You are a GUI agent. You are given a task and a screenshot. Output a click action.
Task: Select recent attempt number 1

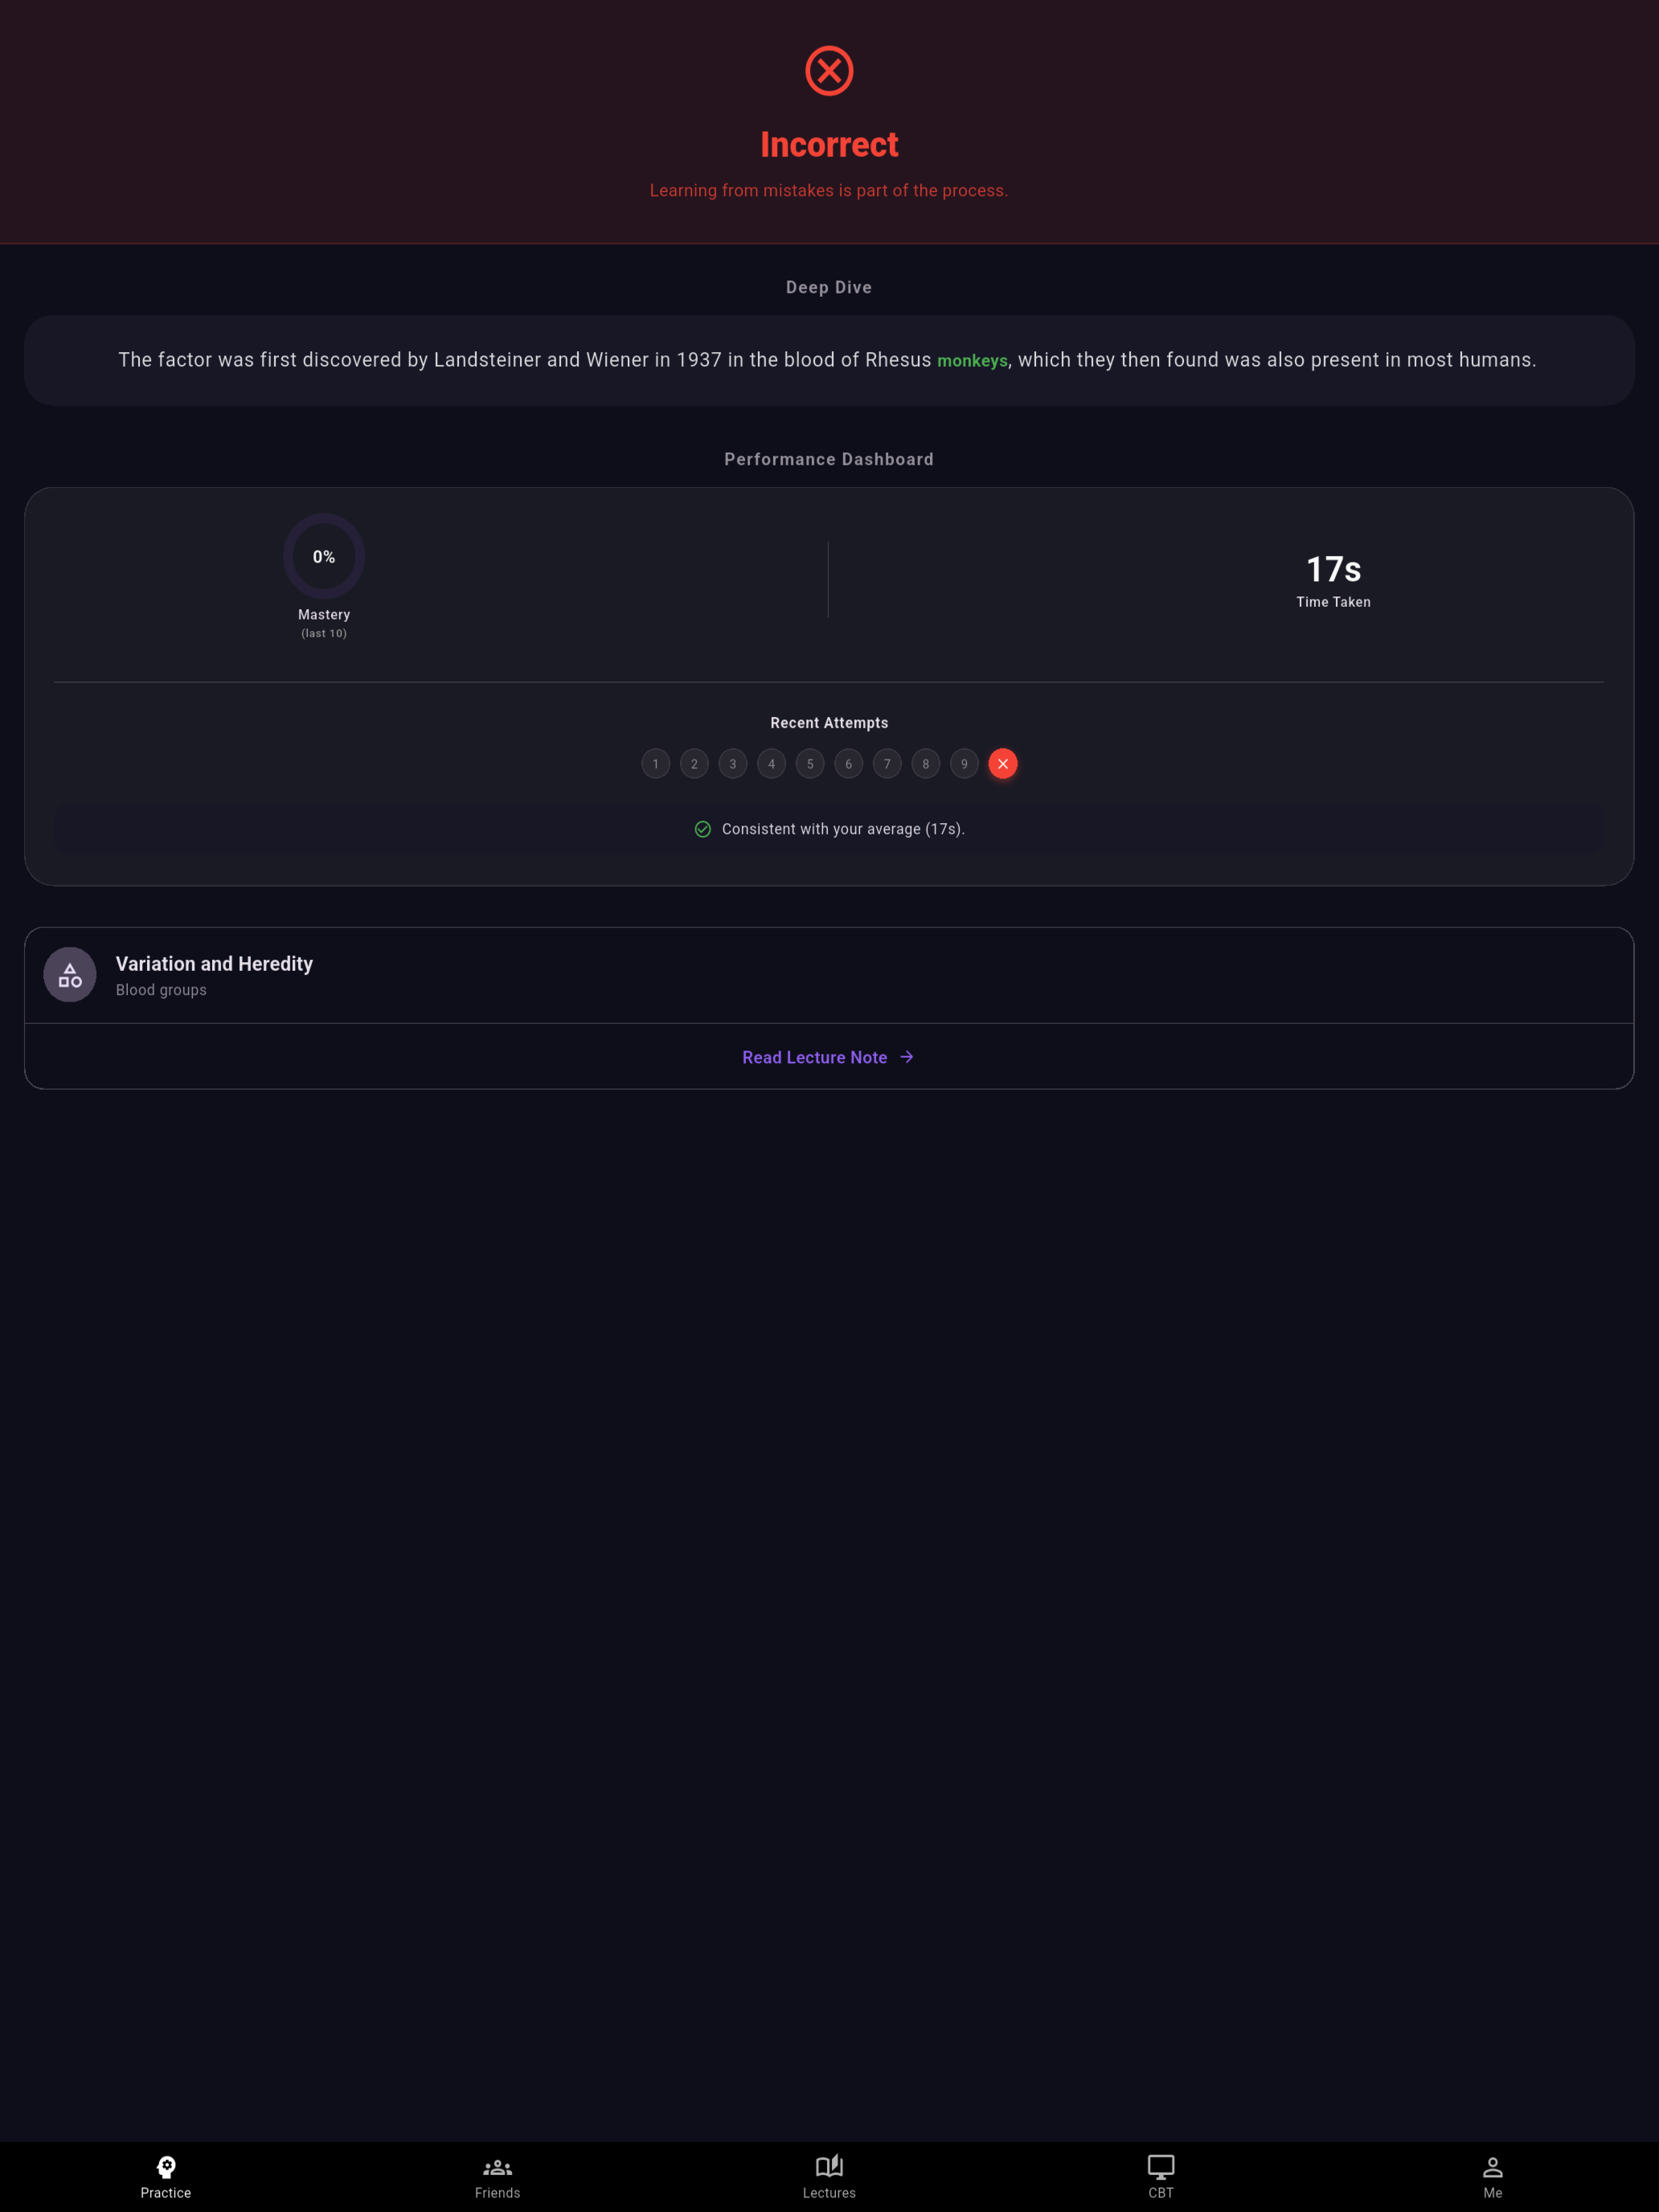tap(656, 764)
